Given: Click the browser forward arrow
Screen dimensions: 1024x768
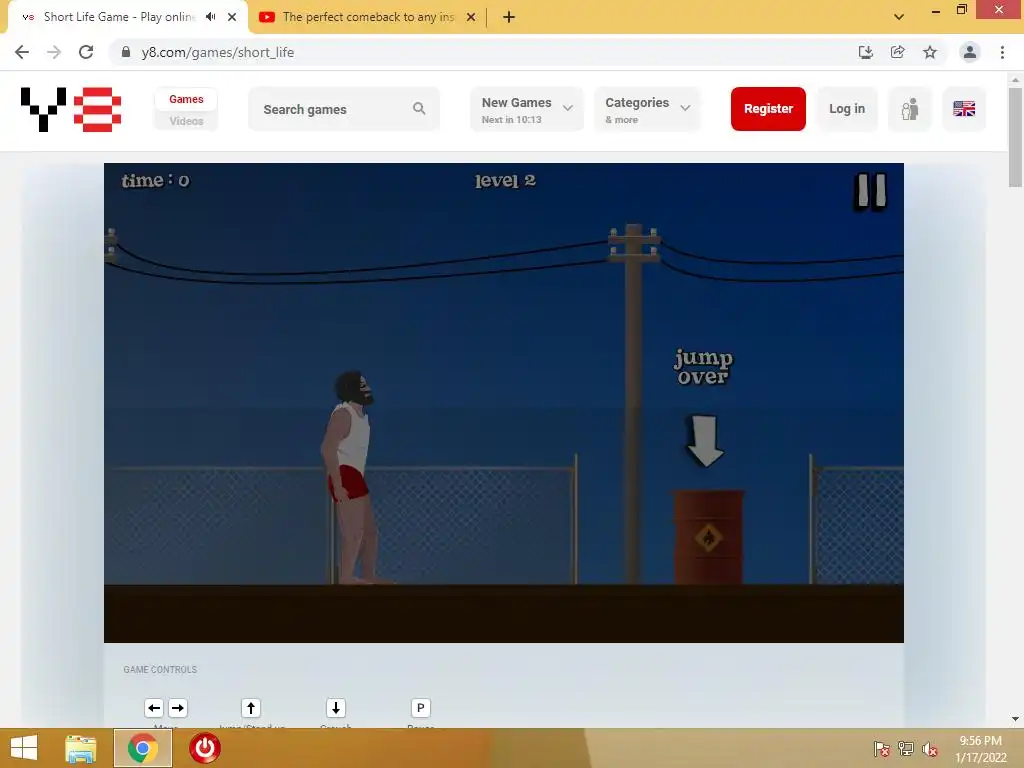Looking at the screenshot, I should (54, 52).
